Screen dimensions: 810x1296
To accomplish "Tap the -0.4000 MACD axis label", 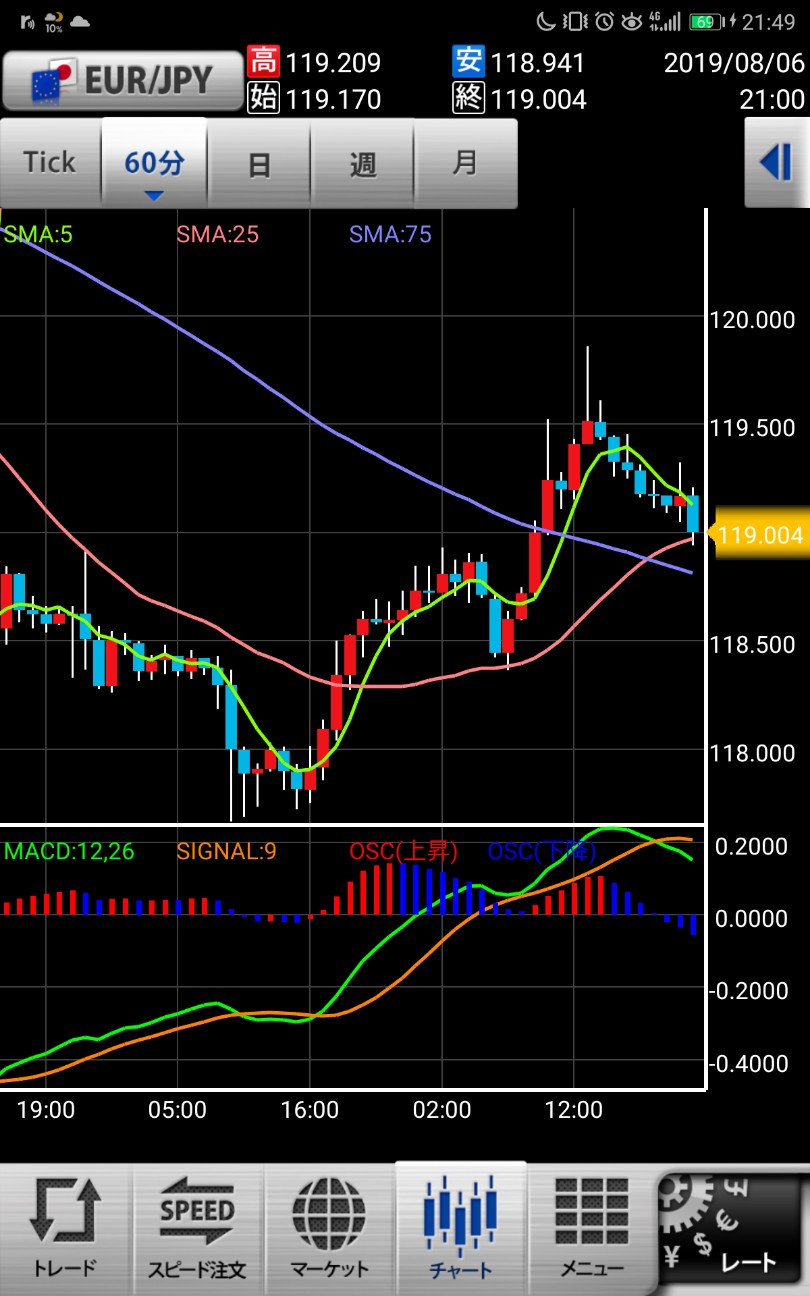I will (x=749, y=1063).
